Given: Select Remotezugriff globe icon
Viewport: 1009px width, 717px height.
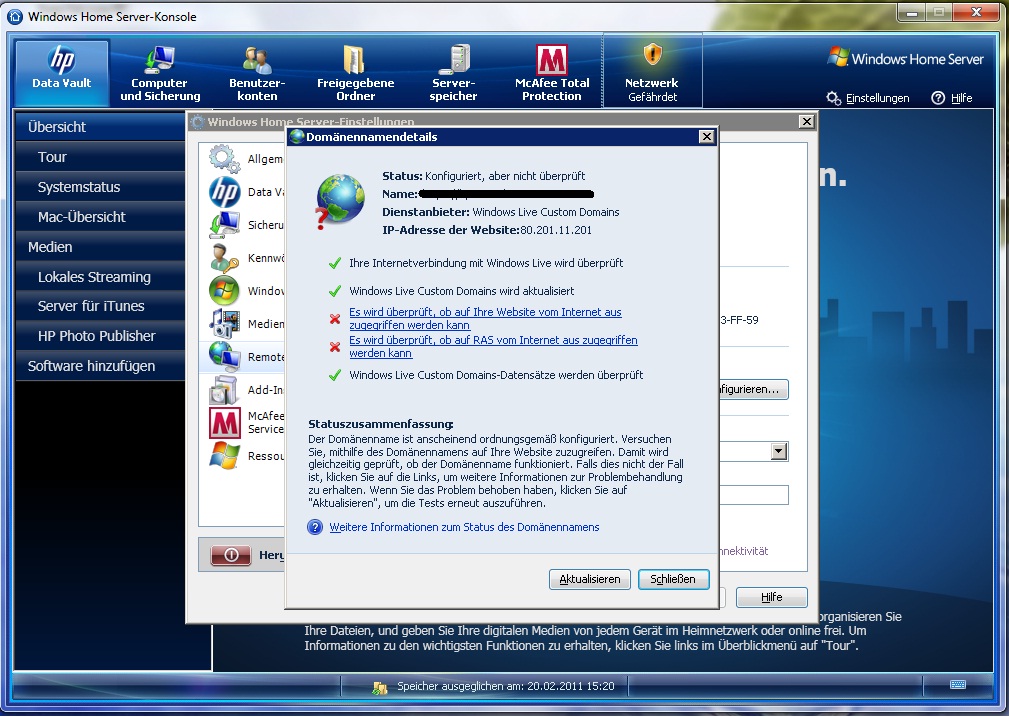Looking at the screenshot, I should [x=224, y=356].
